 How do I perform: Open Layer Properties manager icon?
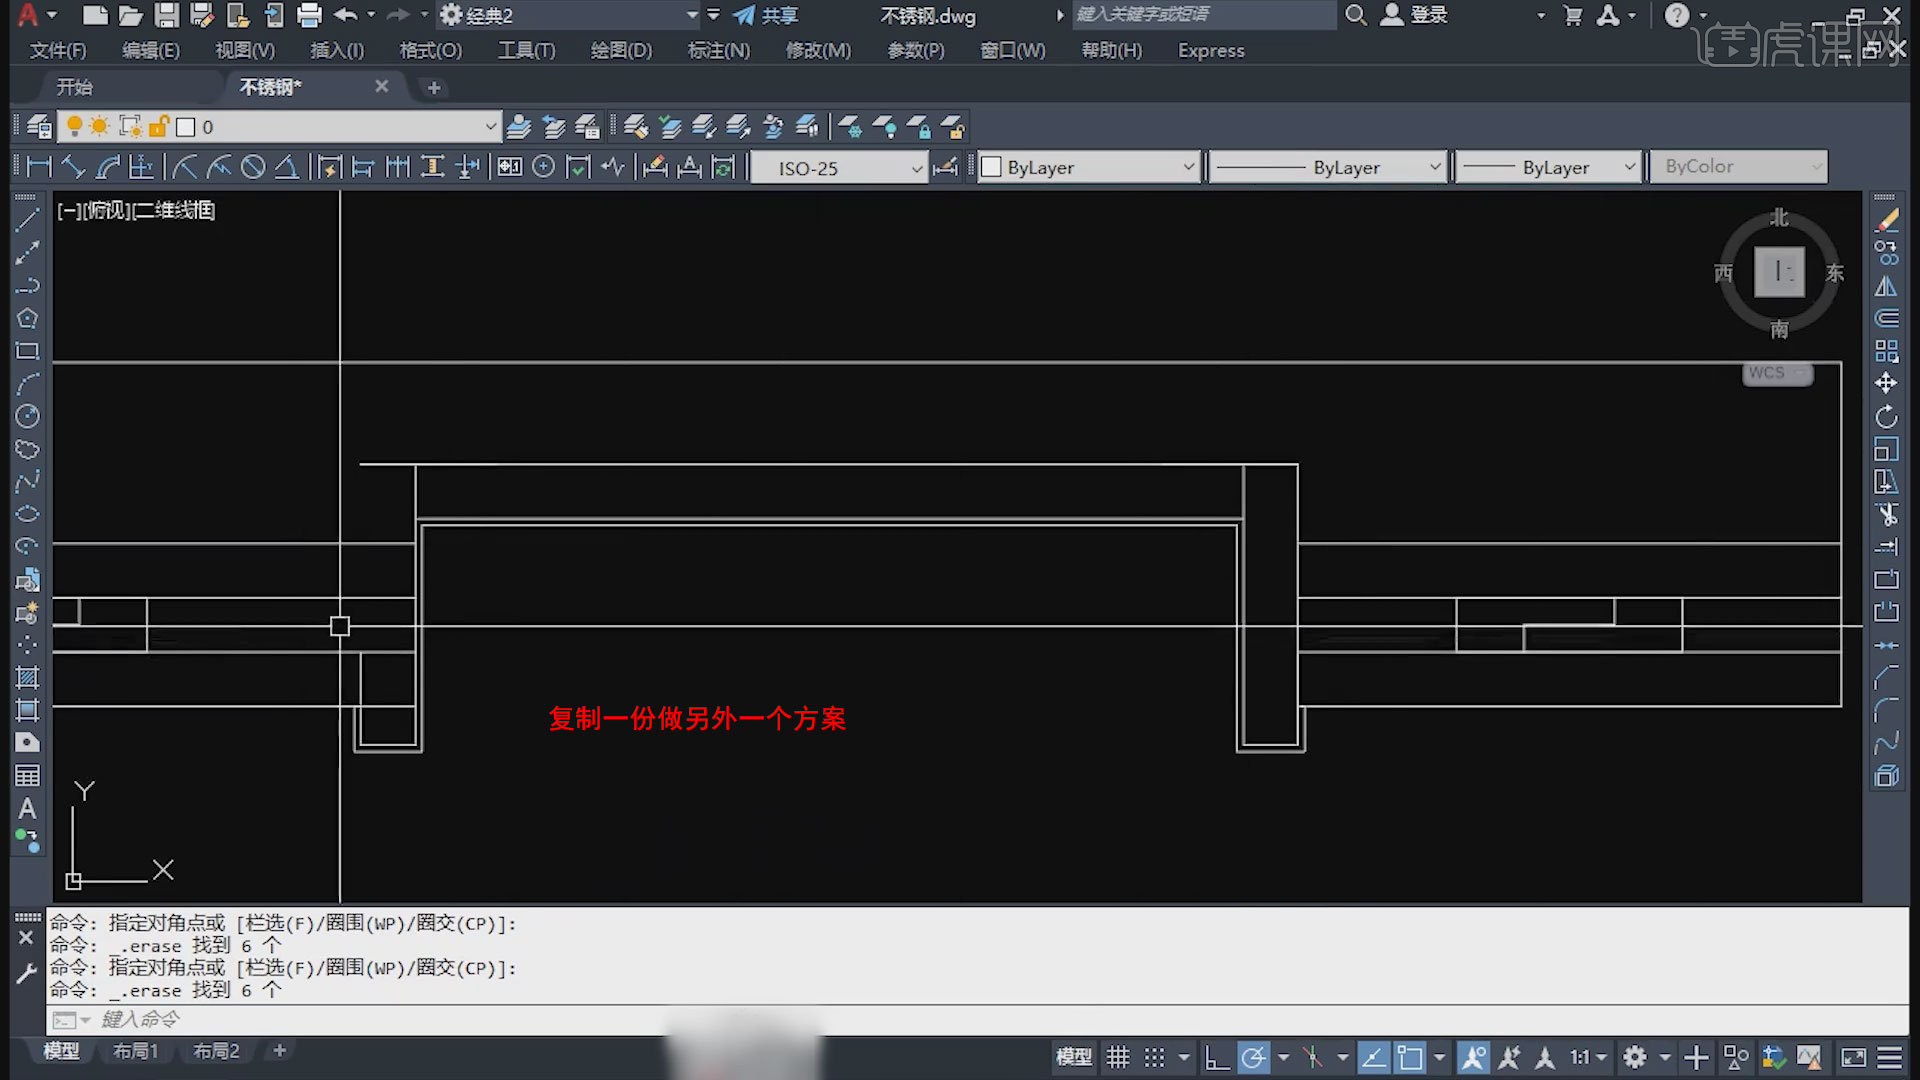tap(39, 127)
